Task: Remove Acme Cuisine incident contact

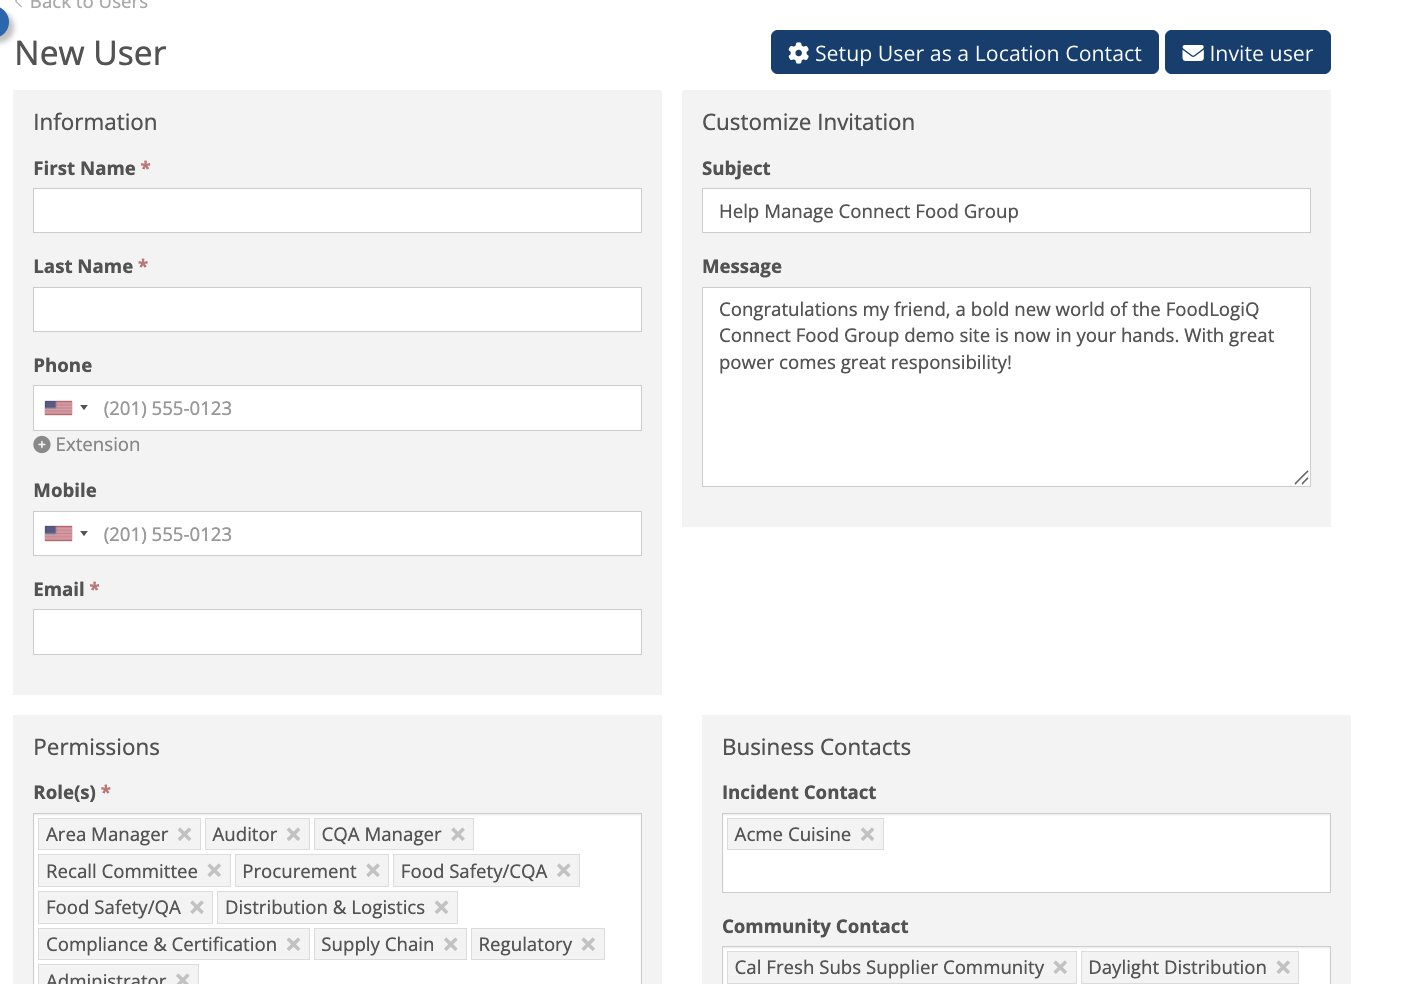Action: [867, 834]
